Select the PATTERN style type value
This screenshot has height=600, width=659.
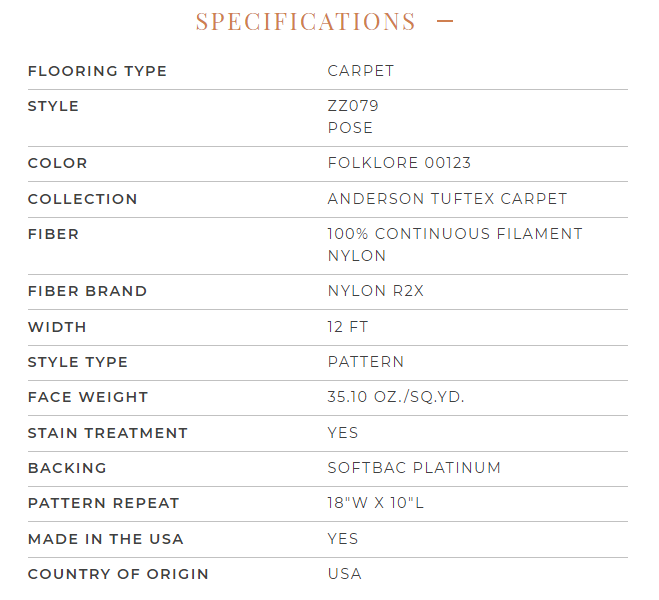[366, 362]
